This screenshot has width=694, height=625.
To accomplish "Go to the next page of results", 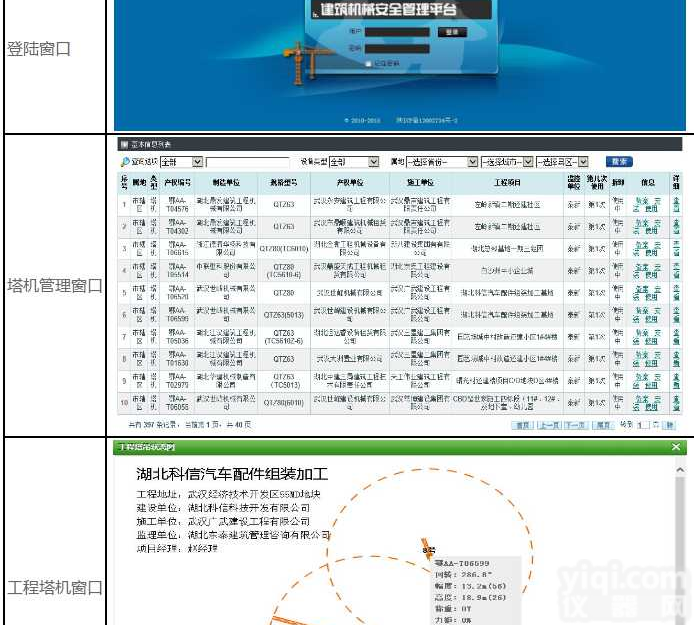I will pos(574,425).
